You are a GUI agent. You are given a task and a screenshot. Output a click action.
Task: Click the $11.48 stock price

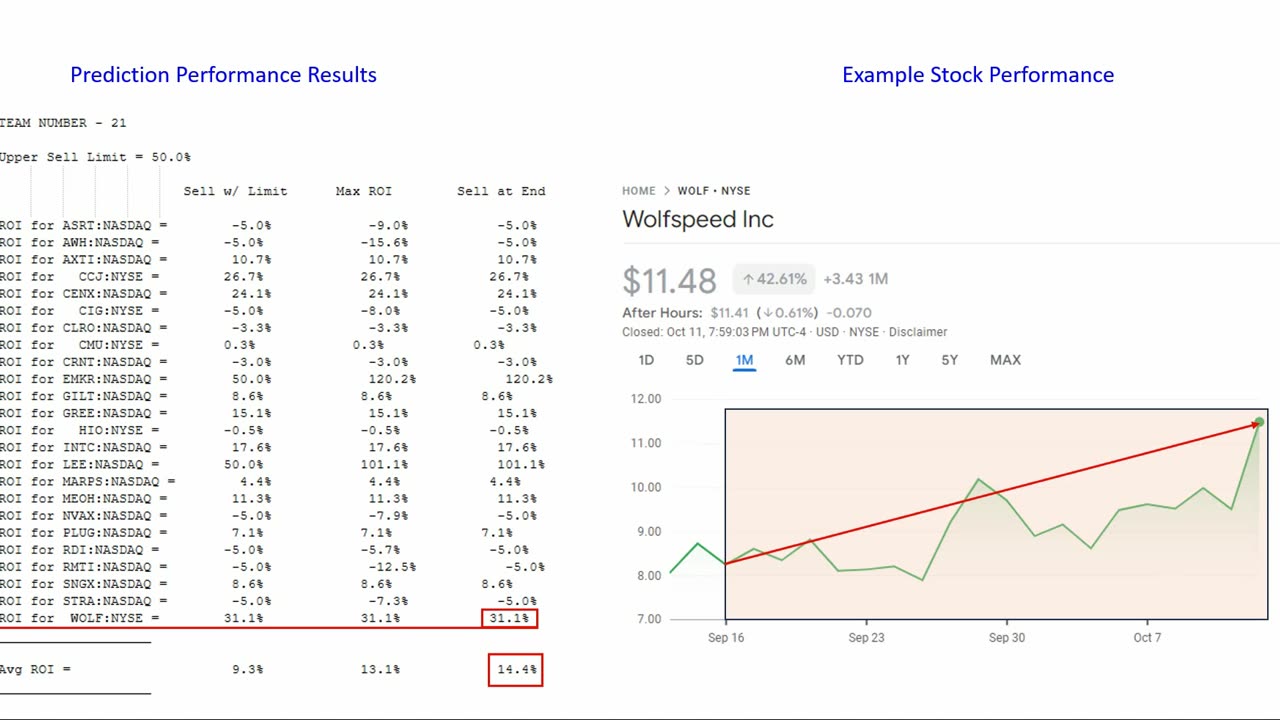[x=669, y=280]
